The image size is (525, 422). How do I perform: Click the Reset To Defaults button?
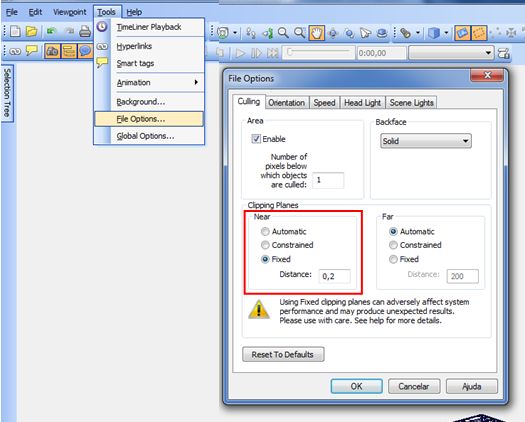283,354
